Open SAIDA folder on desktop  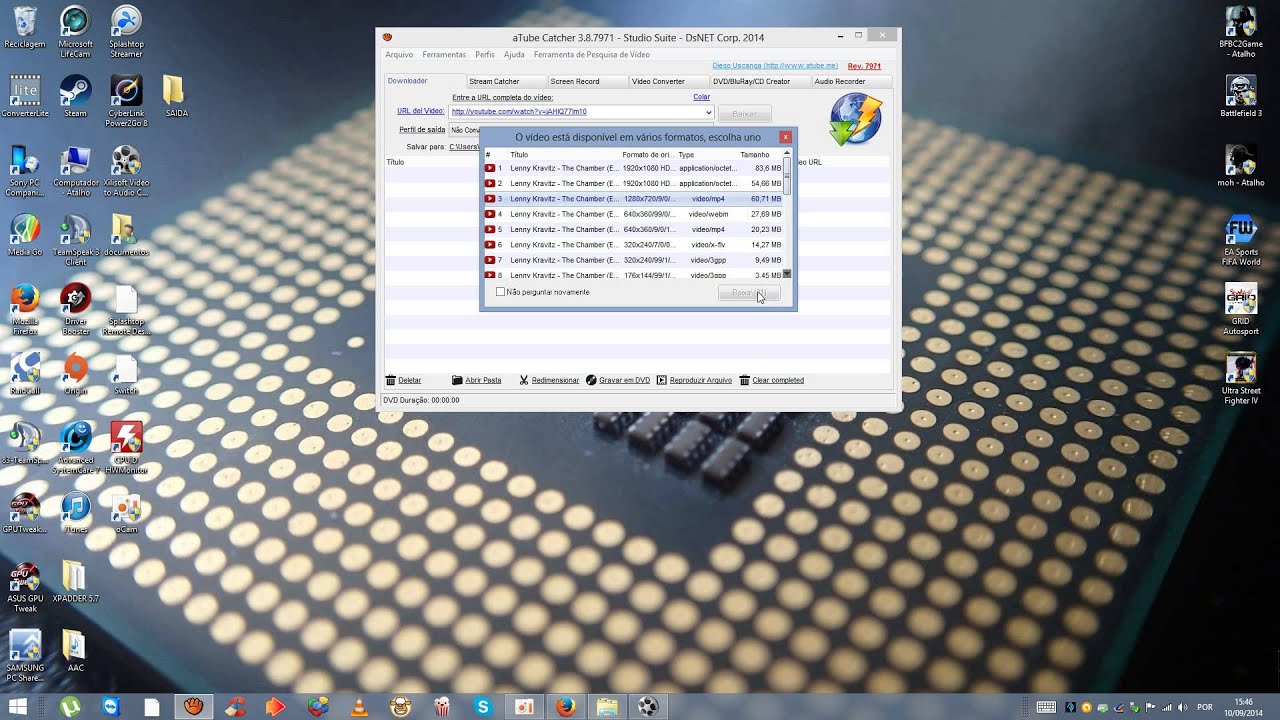point(176,97)
